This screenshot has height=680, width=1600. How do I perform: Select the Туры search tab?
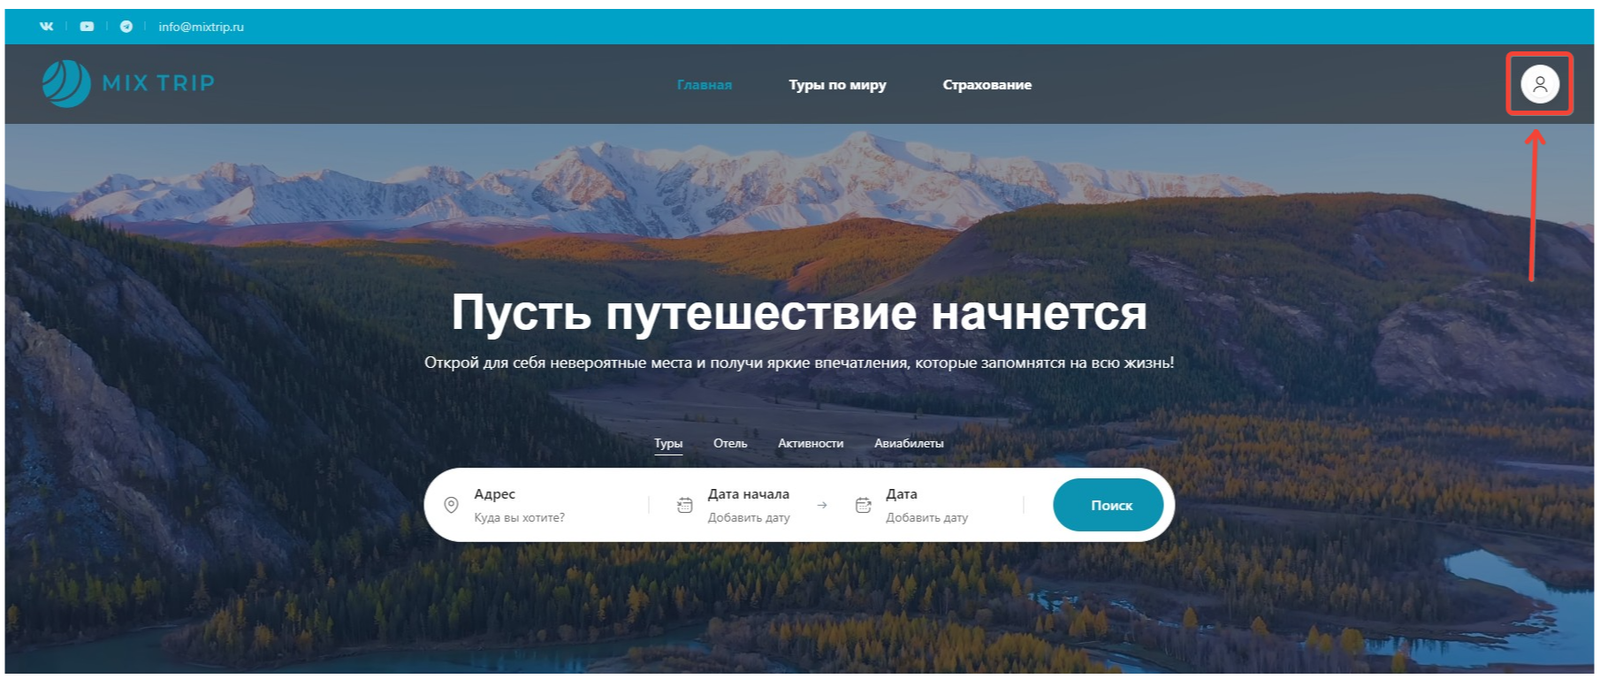pos(668,444)
